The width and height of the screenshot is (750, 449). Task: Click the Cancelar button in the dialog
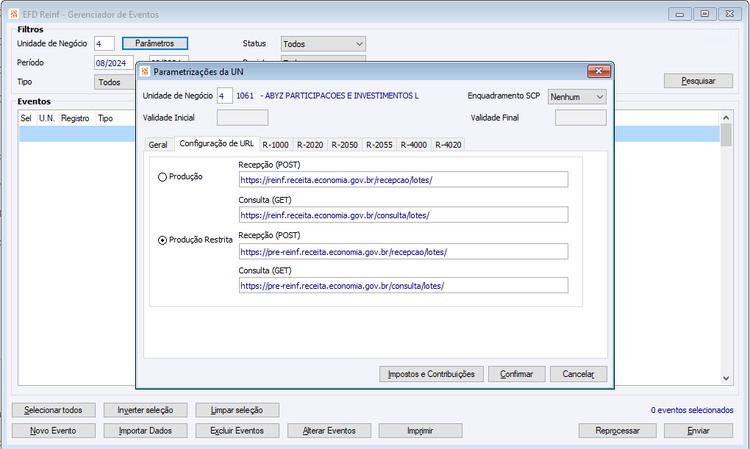(x=578, y=374)
